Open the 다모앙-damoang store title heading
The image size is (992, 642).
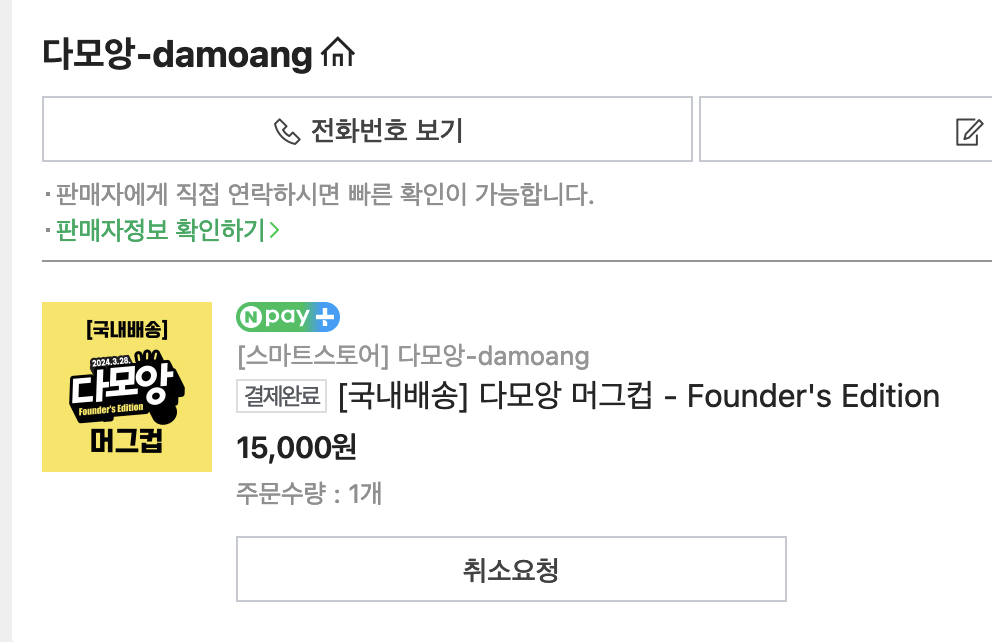pyautogui.click(x=177, y=54)
